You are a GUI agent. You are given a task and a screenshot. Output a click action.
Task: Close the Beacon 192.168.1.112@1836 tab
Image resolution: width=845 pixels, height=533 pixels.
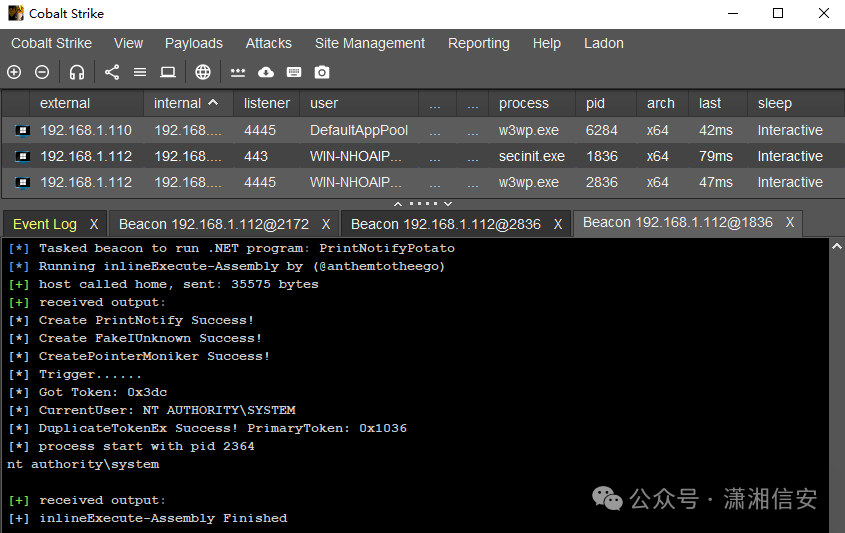[x=789, y=222]
